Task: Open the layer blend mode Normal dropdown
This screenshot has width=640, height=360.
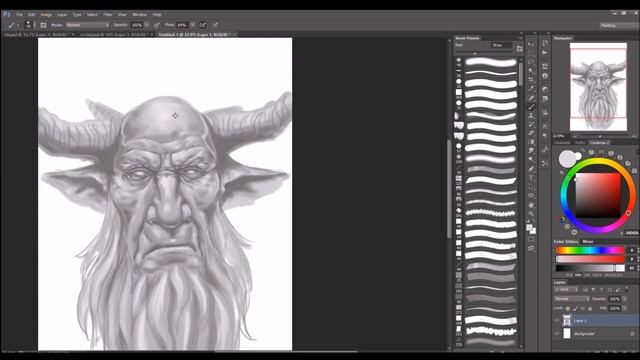Action: coord(571,299)
